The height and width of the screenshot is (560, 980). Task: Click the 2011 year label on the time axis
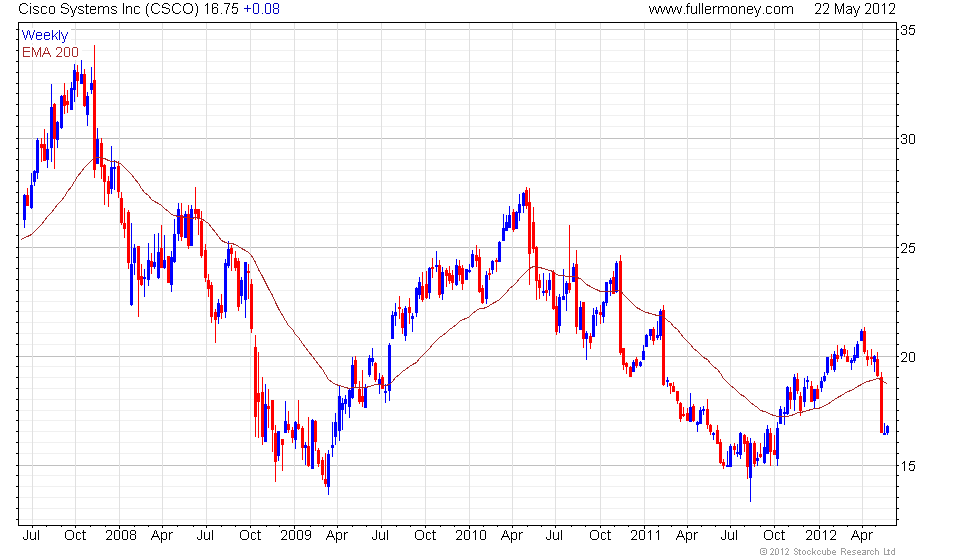tap(646, 536)
